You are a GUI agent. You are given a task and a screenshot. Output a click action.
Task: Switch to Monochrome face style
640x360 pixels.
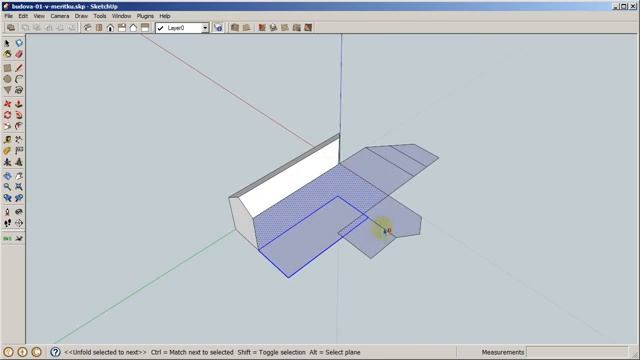click(x=308, y=28)
